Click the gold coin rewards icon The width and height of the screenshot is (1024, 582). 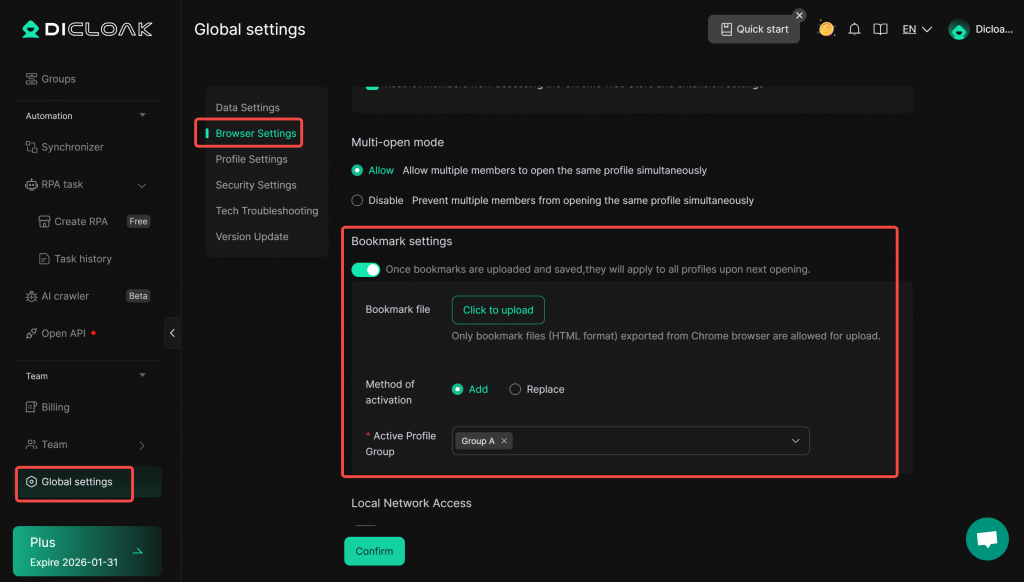coord(826,29)
